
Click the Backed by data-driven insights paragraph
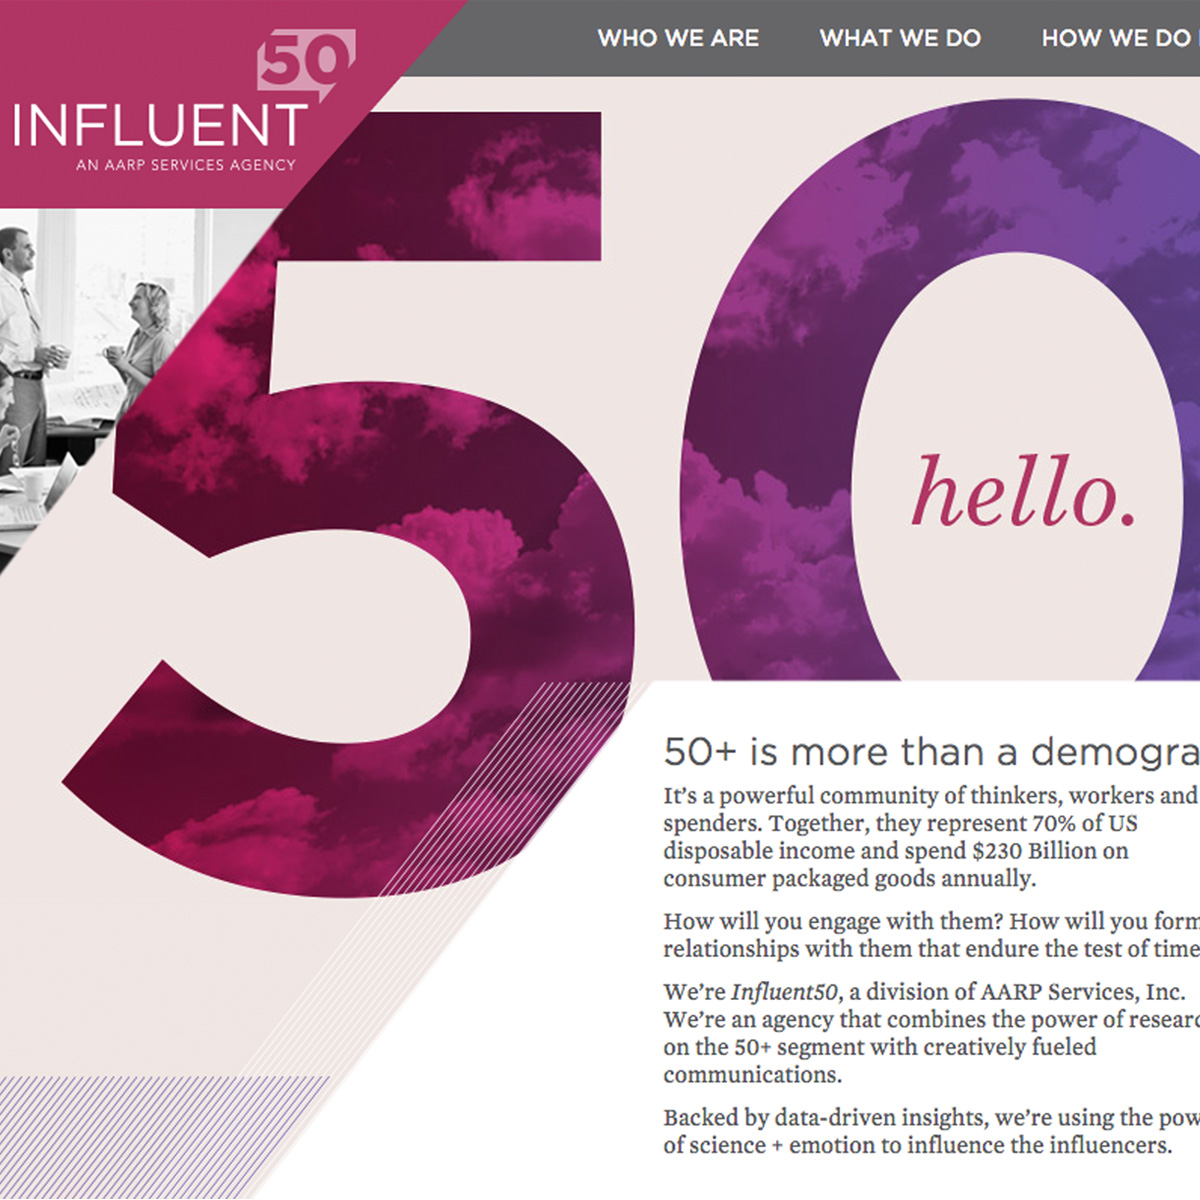click(931, 1131)
